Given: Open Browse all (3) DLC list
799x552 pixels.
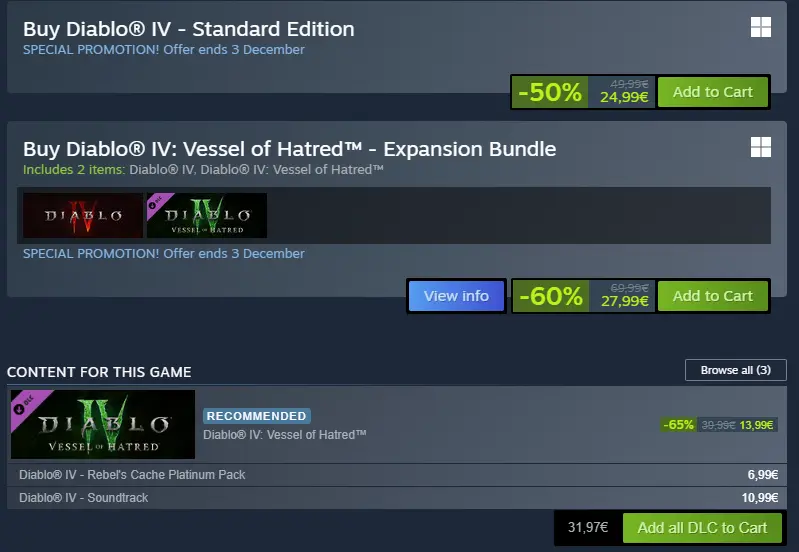Looking at the screenshot, I should tap(735, 370).
